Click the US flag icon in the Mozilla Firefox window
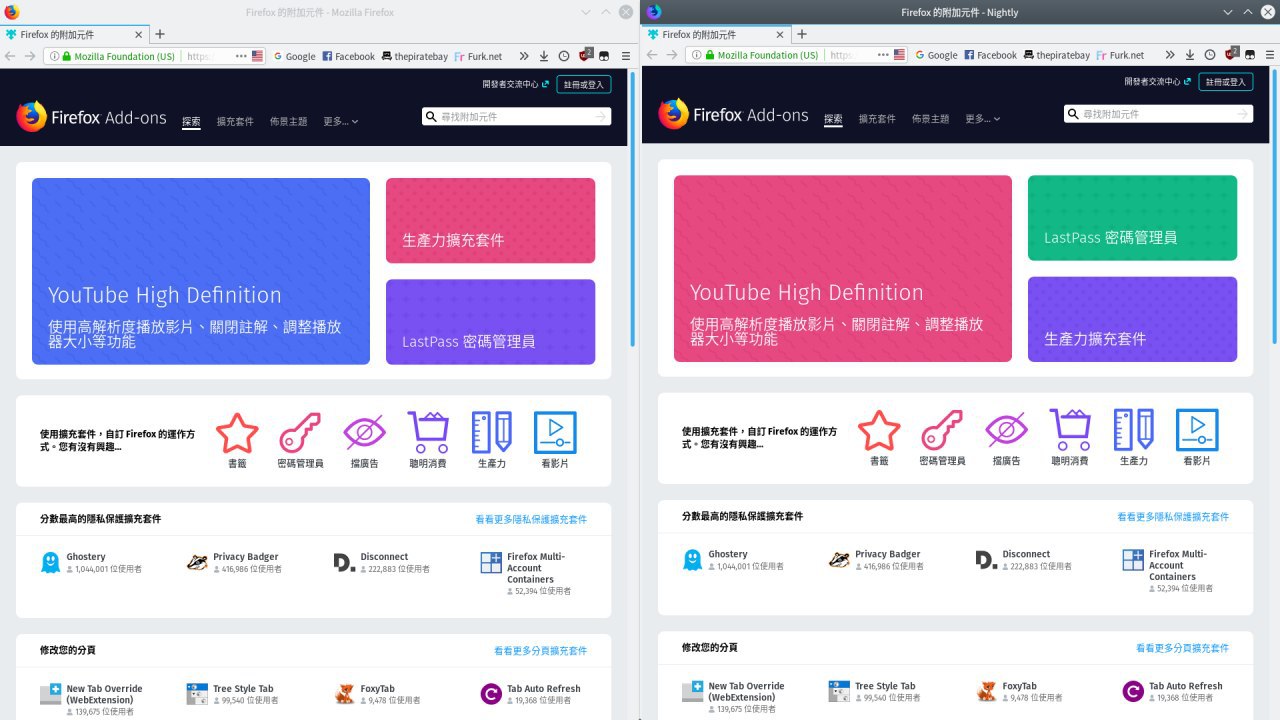Viewport: 1280px width, 720px height. [258, 56]
